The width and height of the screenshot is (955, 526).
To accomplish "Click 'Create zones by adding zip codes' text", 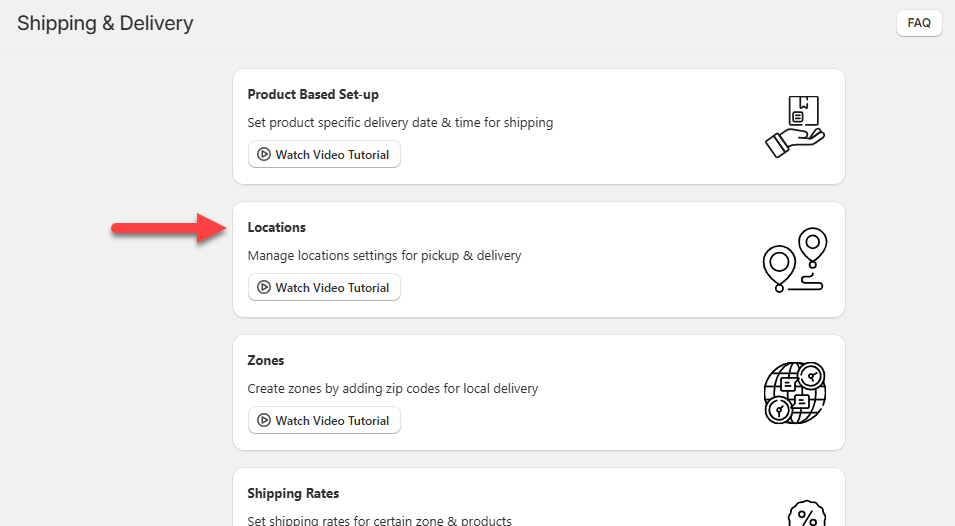I will point(392,389).
